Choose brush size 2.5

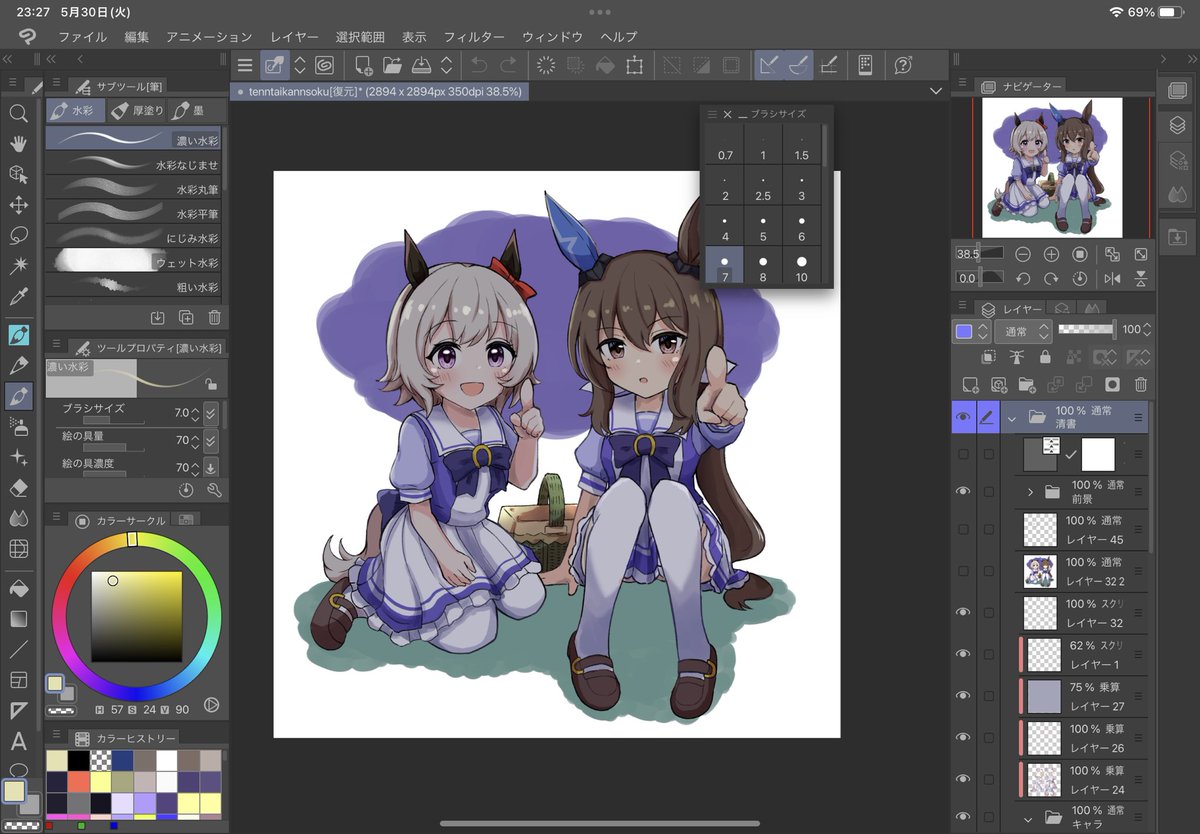tap(763, 185)
